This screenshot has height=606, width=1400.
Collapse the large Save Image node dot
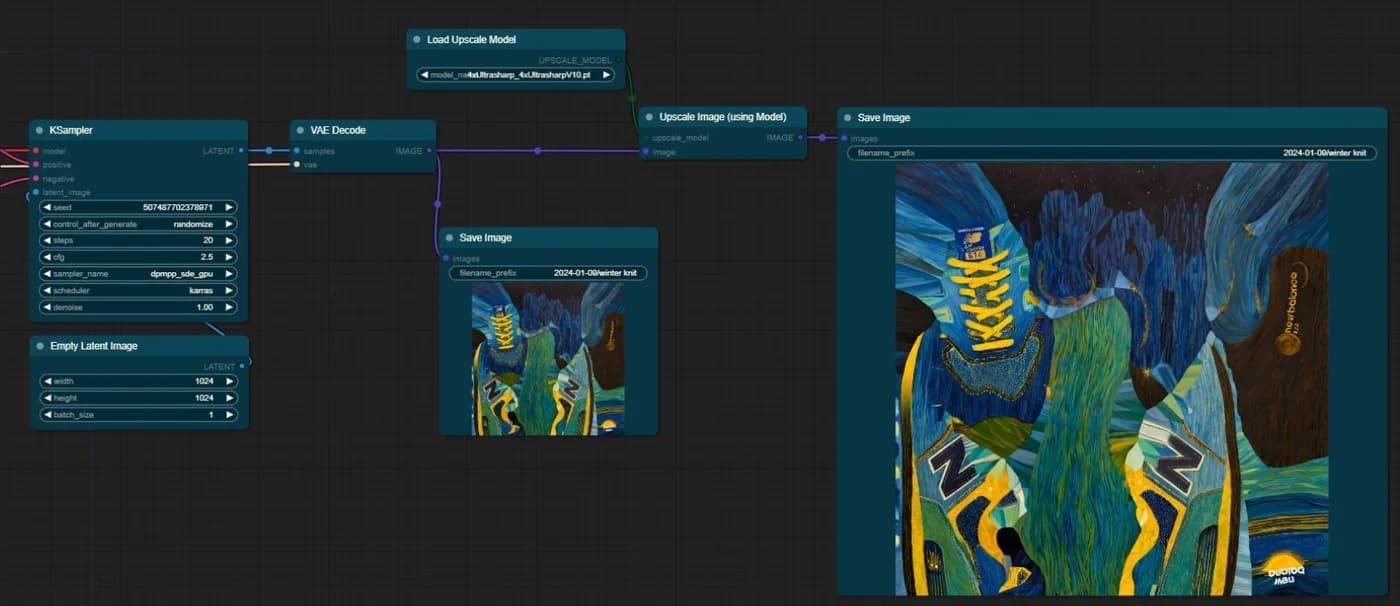[x=847, y=118]
